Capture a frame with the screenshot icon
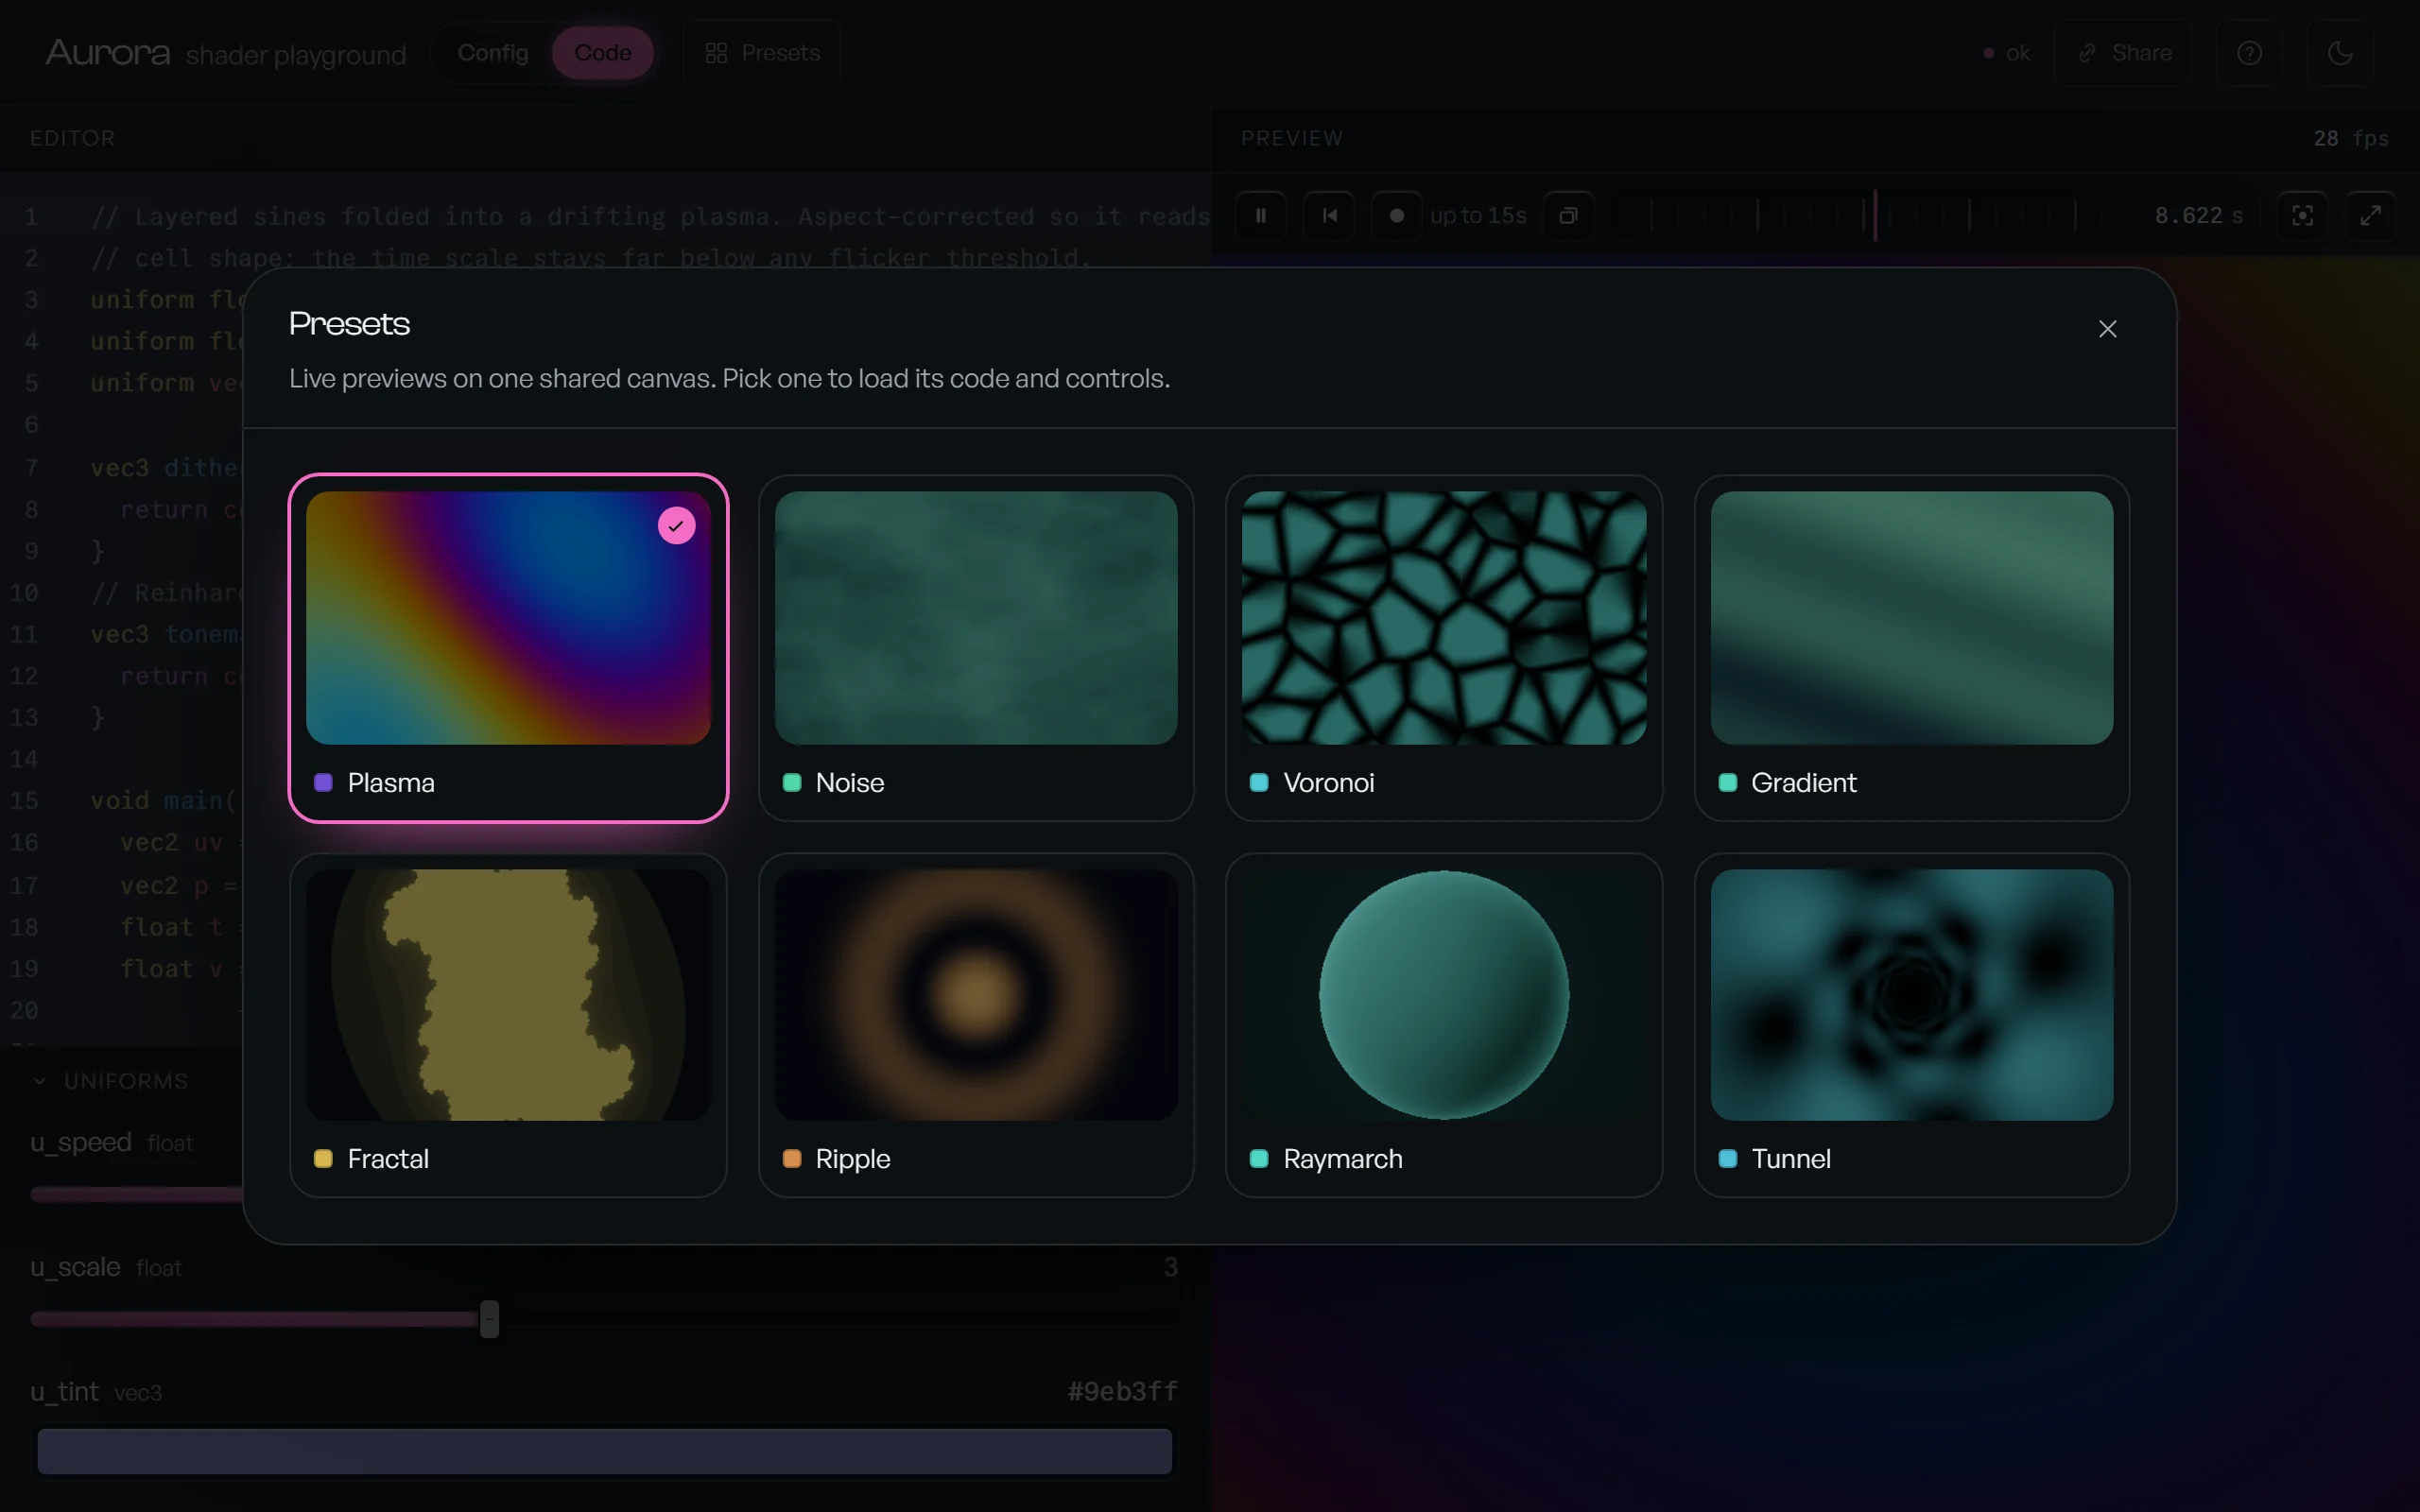Viewport: 2420px width, 1512px height. tap(2302, 215)
